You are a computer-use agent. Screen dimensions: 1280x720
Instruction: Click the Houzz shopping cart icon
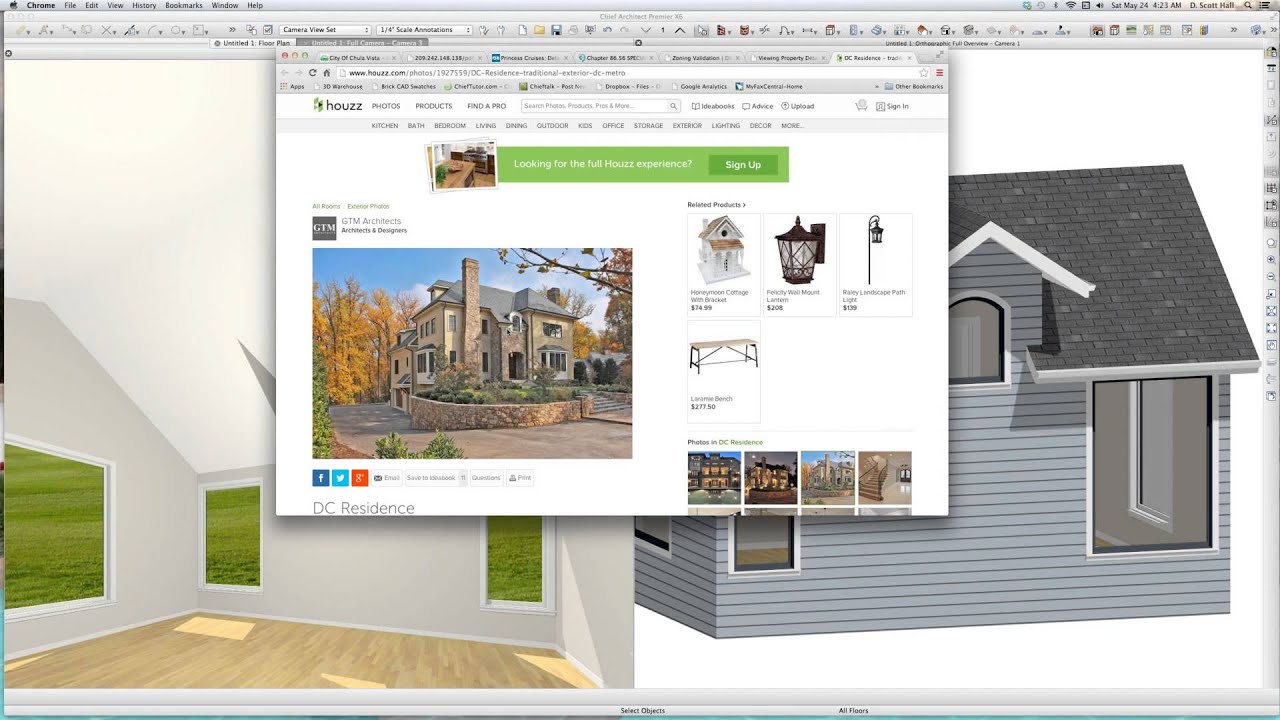point(861,106)
